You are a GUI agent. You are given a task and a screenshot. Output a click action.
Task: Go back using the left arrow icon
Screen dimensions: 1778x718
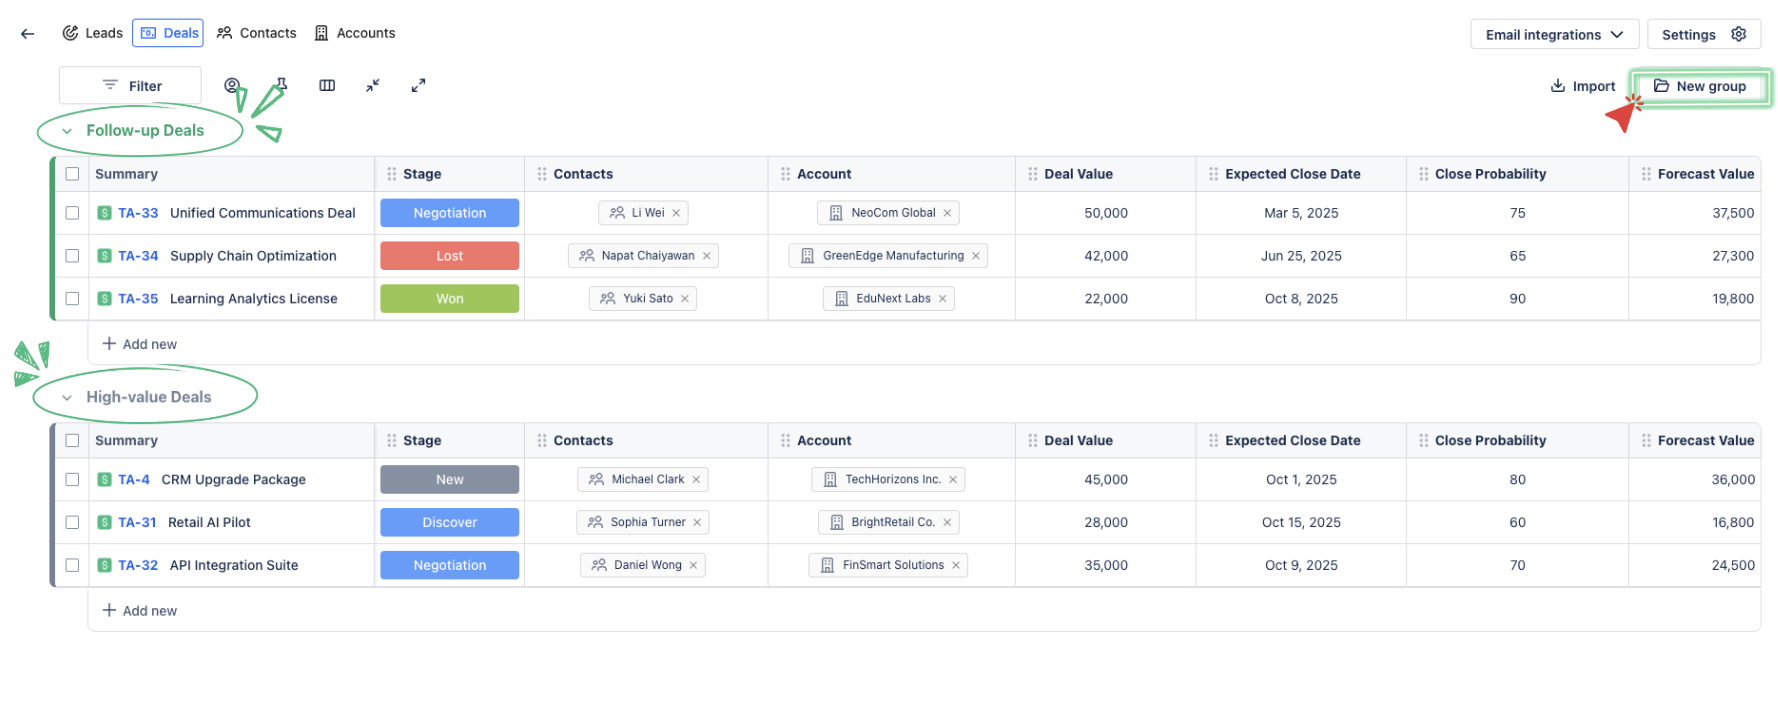coord(28,34)
